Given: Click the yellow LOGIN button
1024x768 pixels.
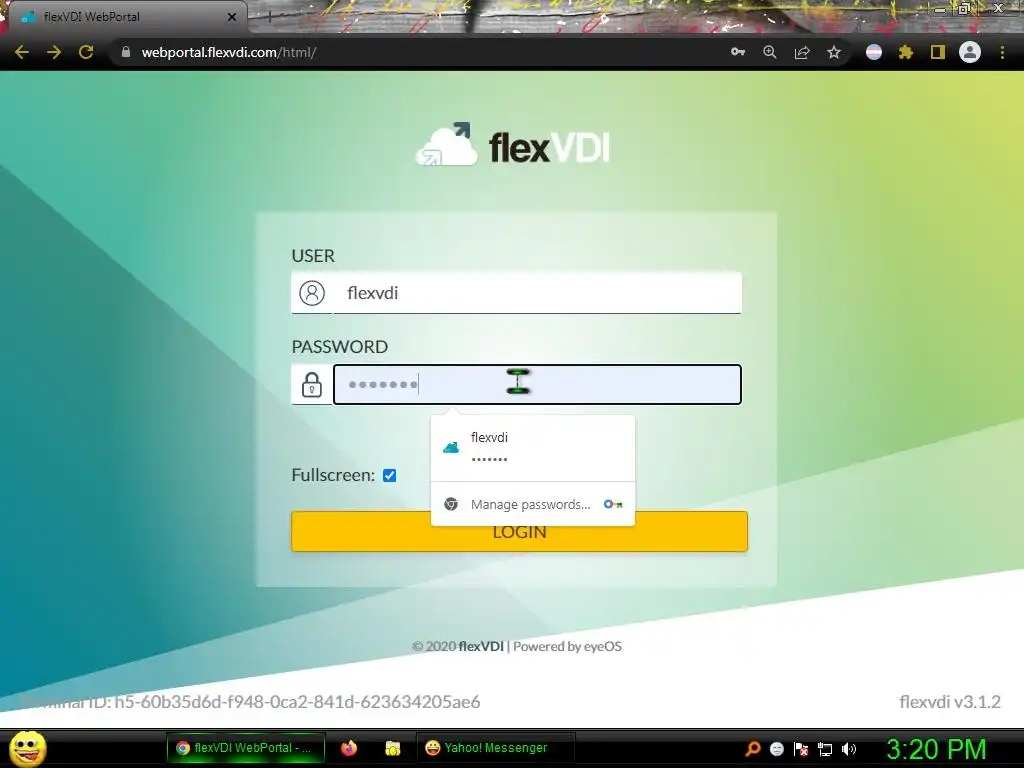Looking at the screenshot, I should [x=519, y=532].
